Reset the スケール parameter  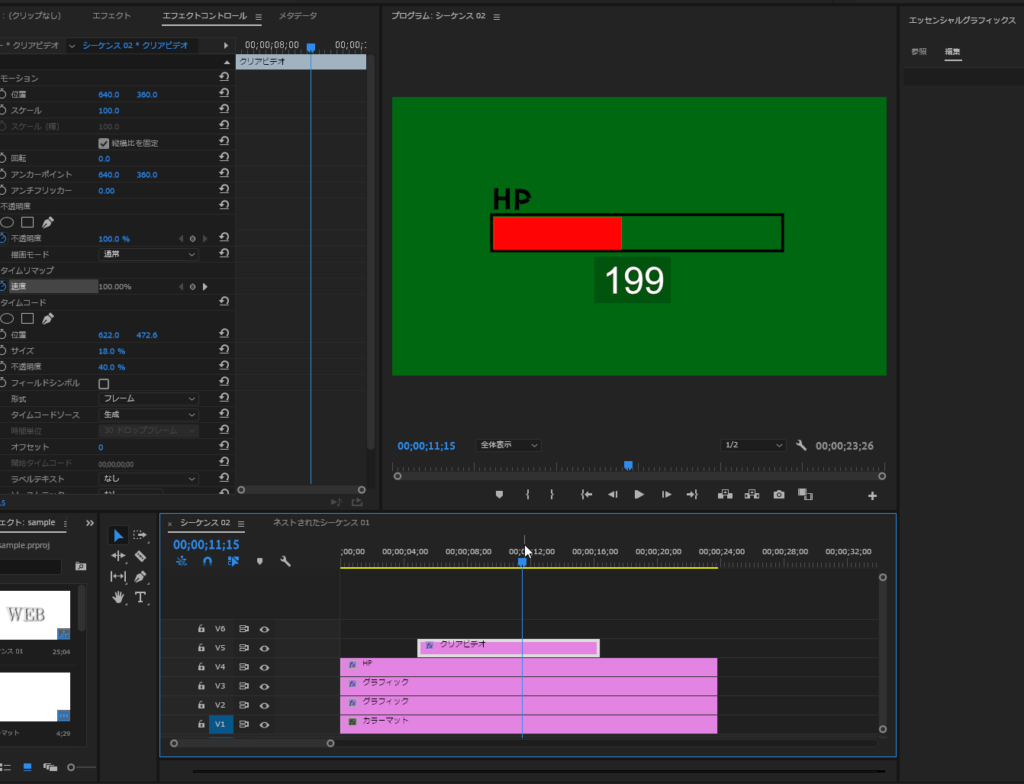(x=224, y=111)
